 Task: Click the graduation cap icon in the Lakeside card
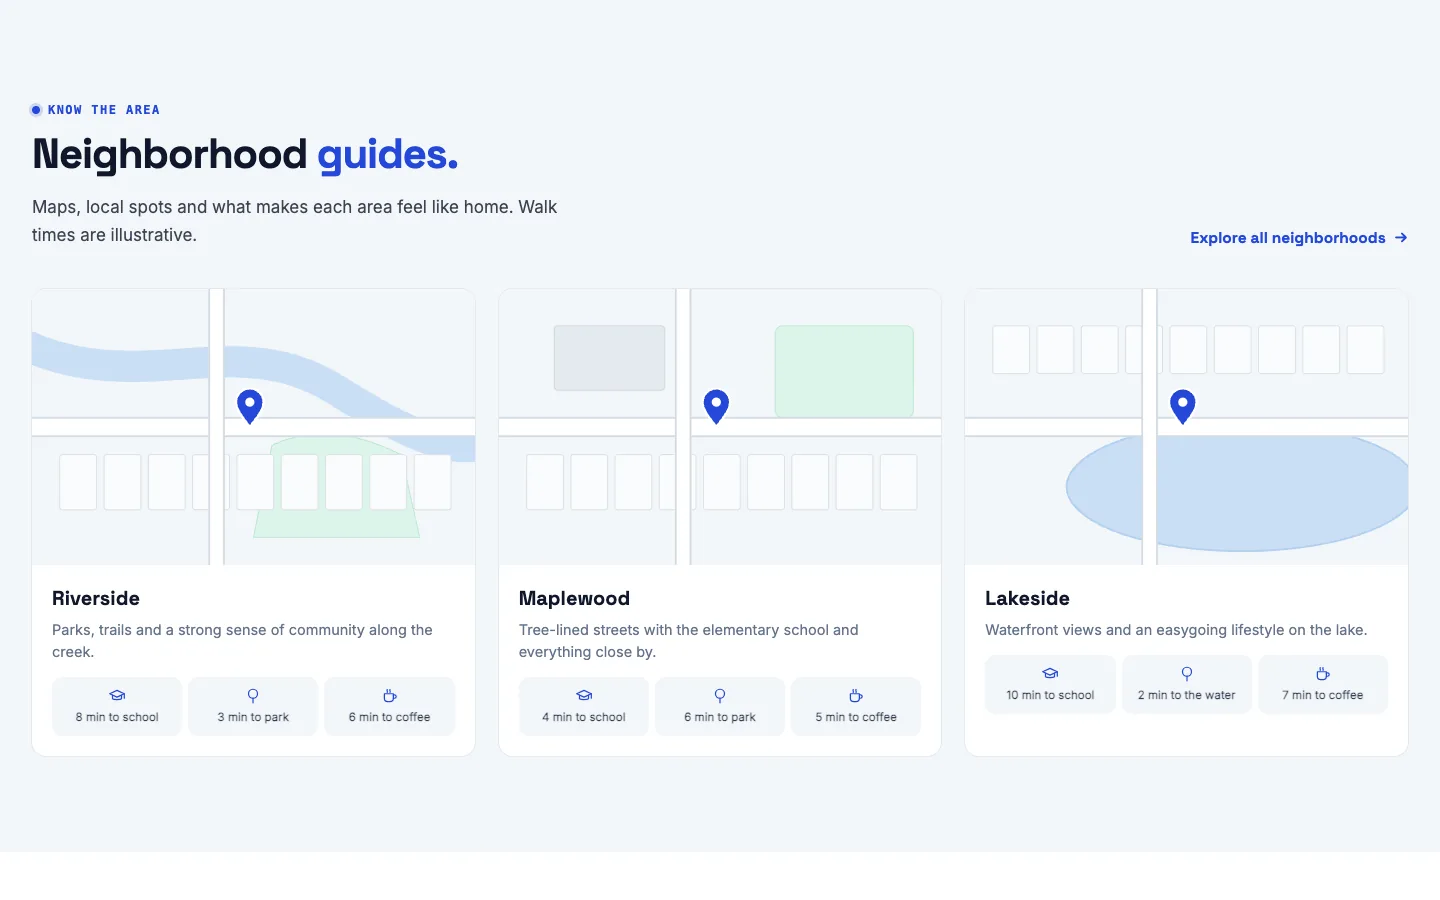[1050, 674]
